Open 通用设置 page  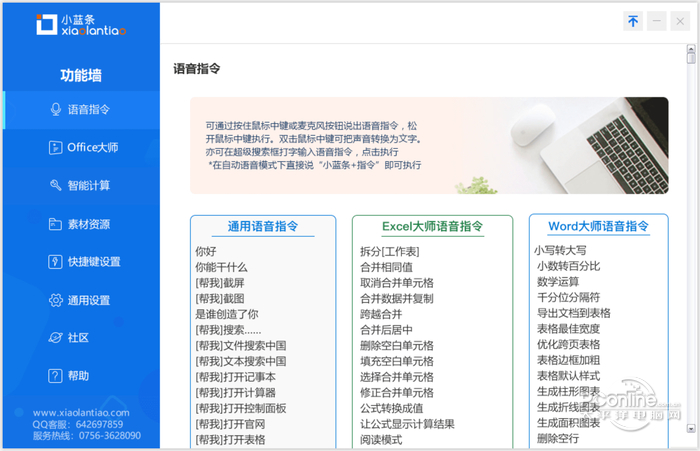click(x=81, y=301)
